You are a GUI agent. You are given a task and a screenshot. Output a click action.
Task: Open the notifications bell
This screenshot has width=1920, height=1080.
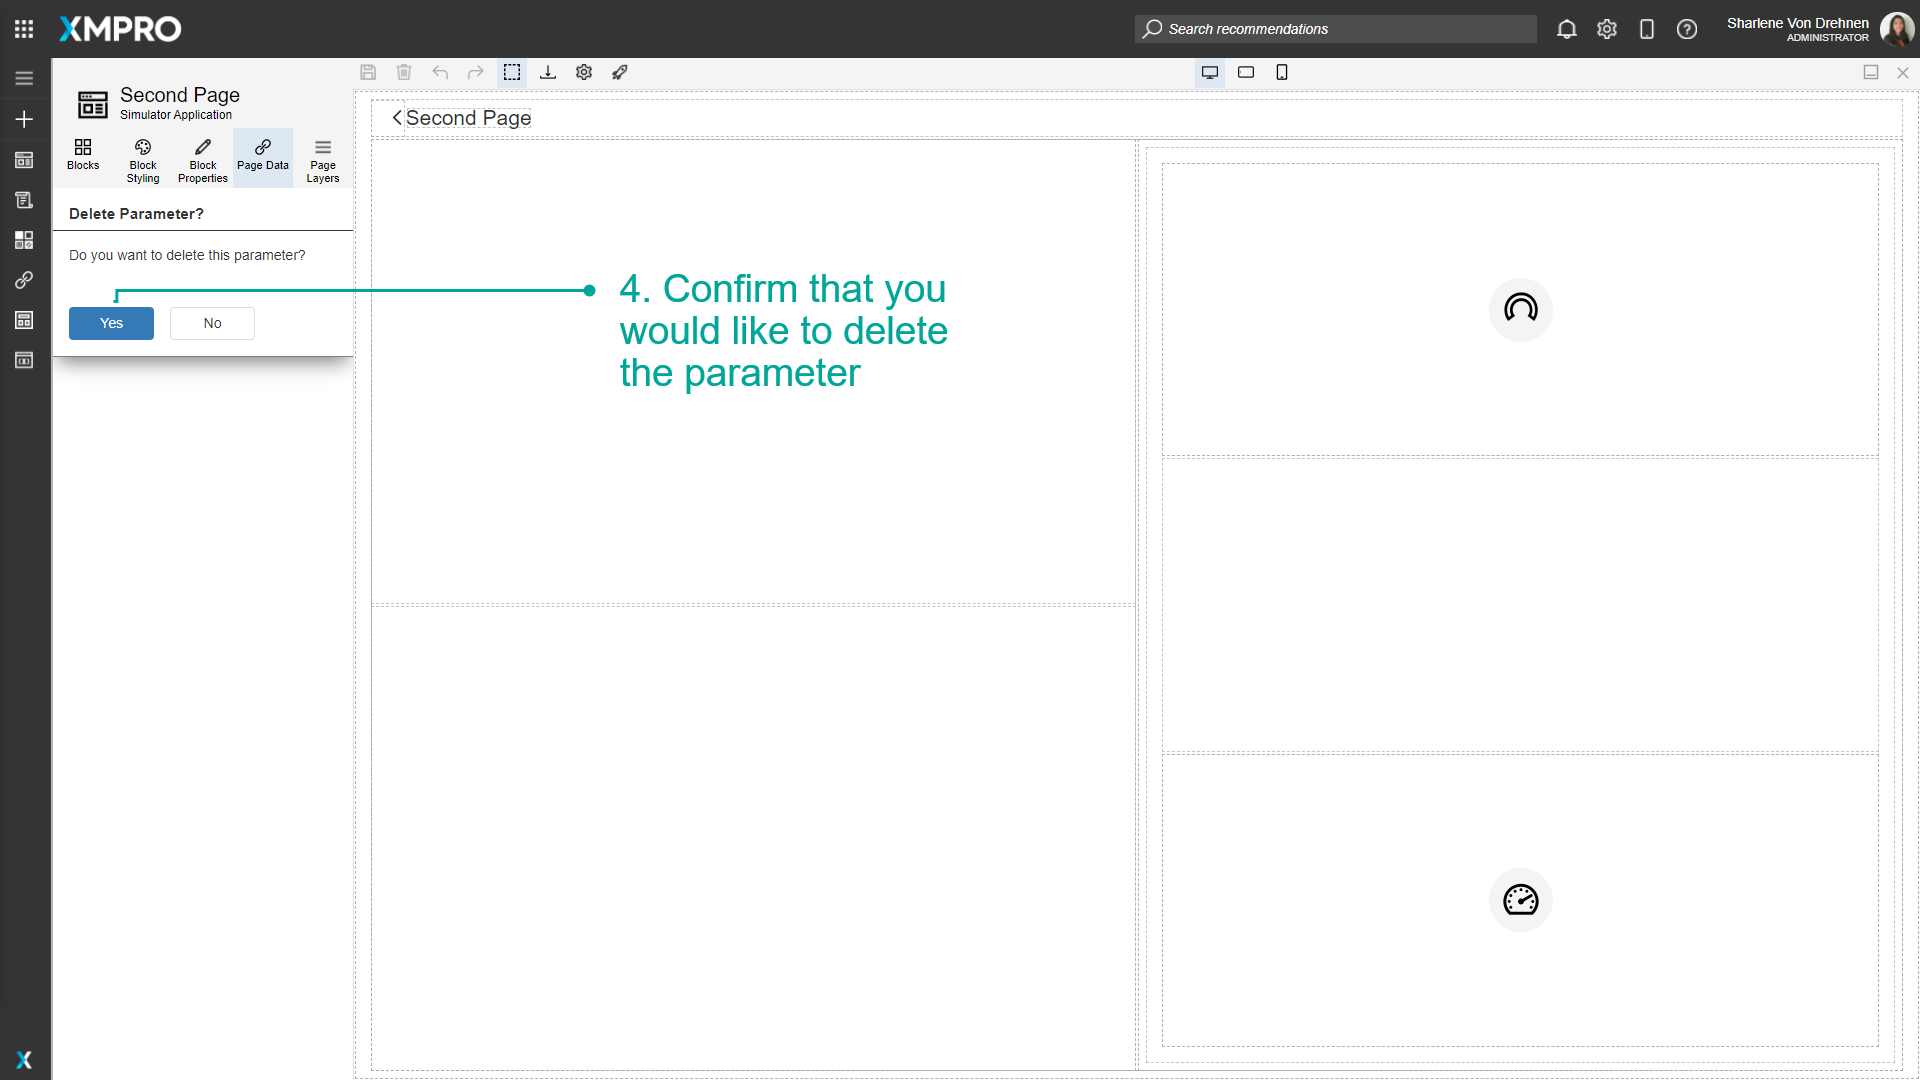[x=1566, y=29]
